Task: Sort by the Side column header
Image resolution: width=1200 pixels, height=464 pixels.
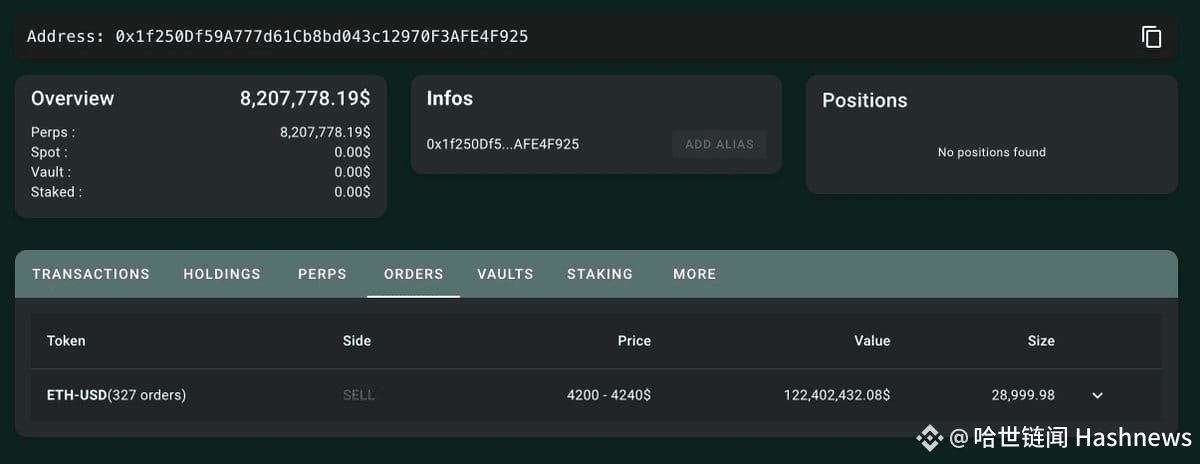Action: (x=357, y=341)
